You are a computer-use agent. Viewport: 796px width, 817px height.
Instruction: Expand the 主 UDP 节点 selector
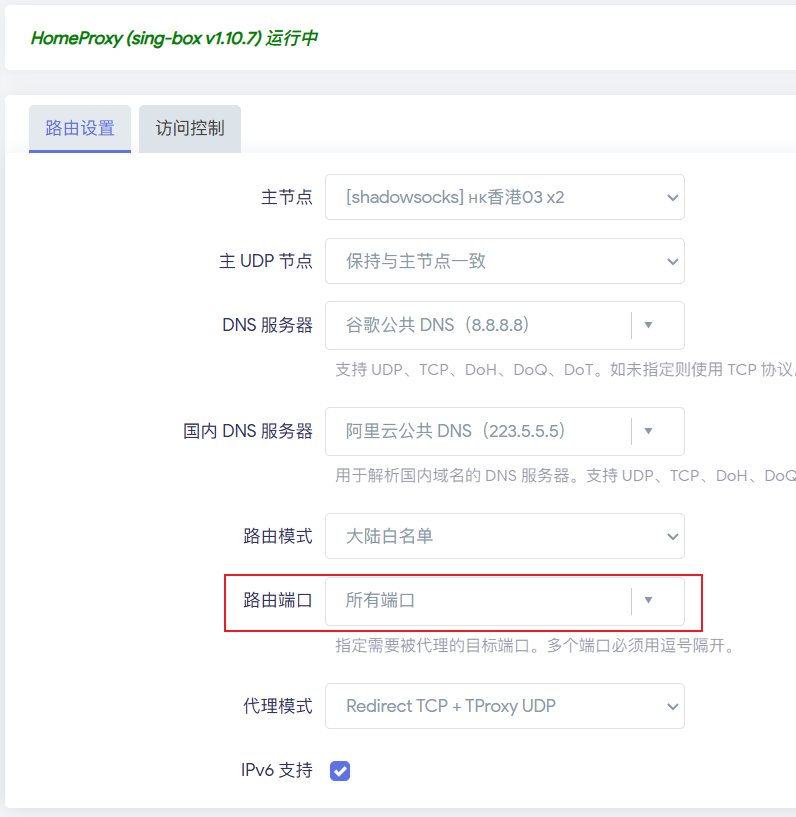pyautogui.click(x=504, y=261)
